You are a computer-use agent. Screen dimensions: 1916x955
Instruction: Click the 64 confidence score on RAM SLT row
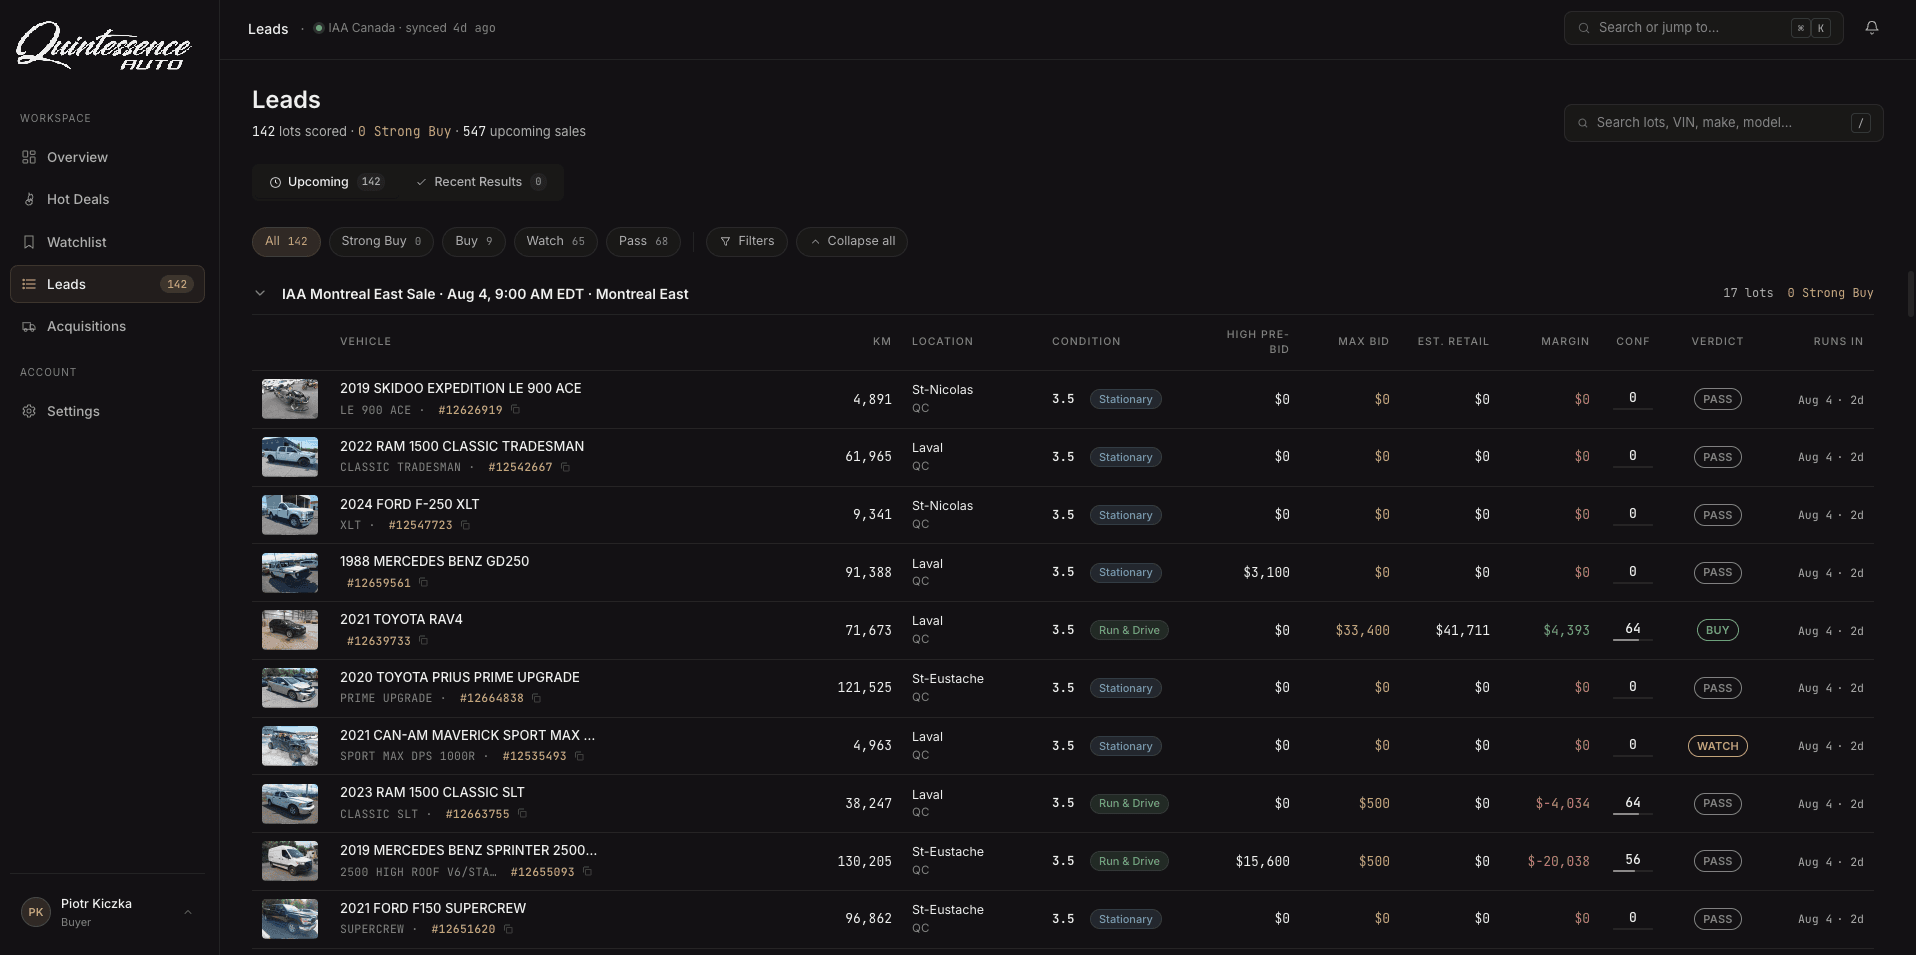click(1632, 803)
